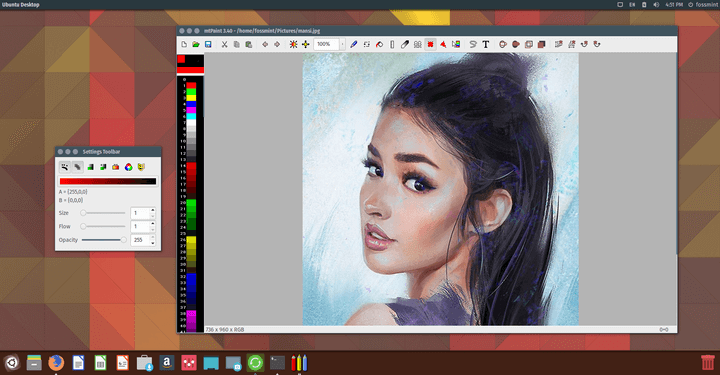Select the Flood Fill bucket tool
This screenshot has height=375, width=720.
point(379,45)
